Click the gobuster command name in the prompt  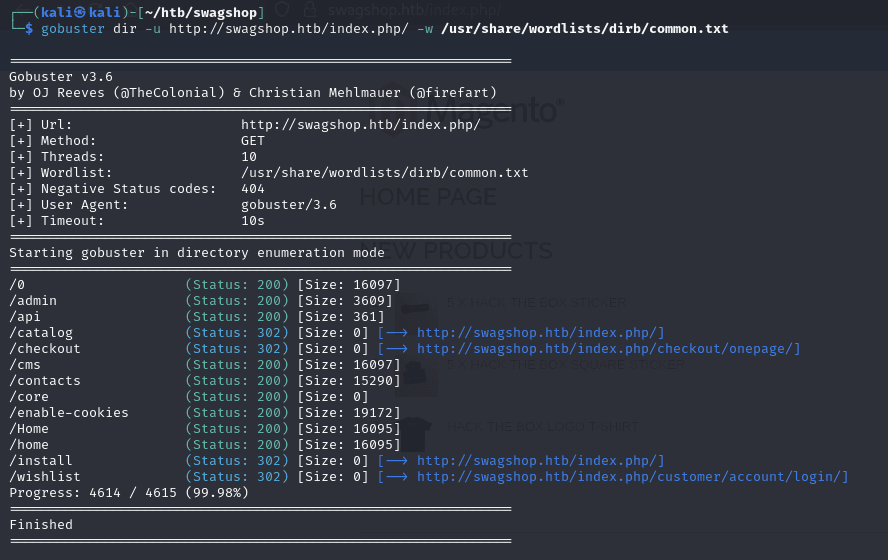[73, 29]
